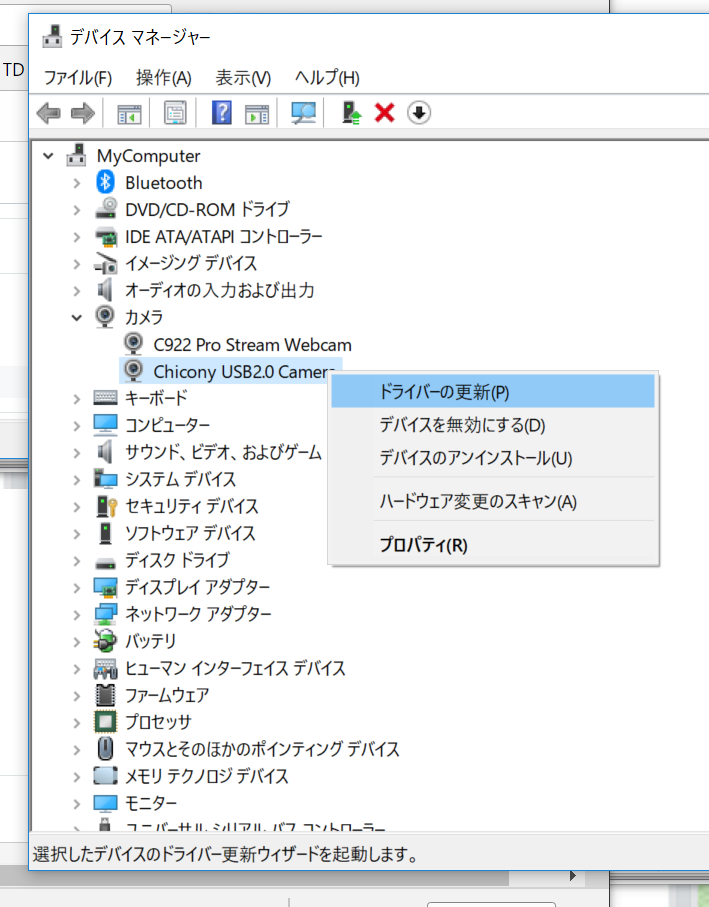The width and height of the screenshot is (709, 907).
Task: Click the scan for hardware changes monitor icon
Action: (304, 113)
